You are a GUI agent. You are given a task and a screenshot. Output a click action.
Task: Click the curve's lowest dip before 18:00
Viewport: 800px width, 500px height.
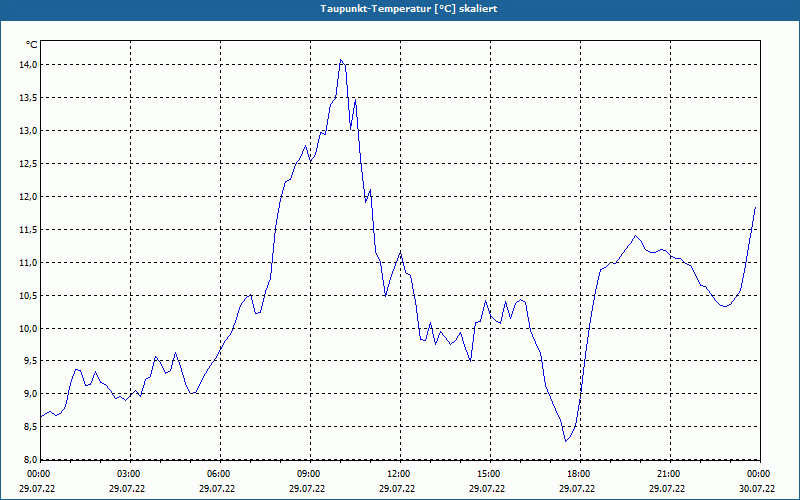click(565, 441)
